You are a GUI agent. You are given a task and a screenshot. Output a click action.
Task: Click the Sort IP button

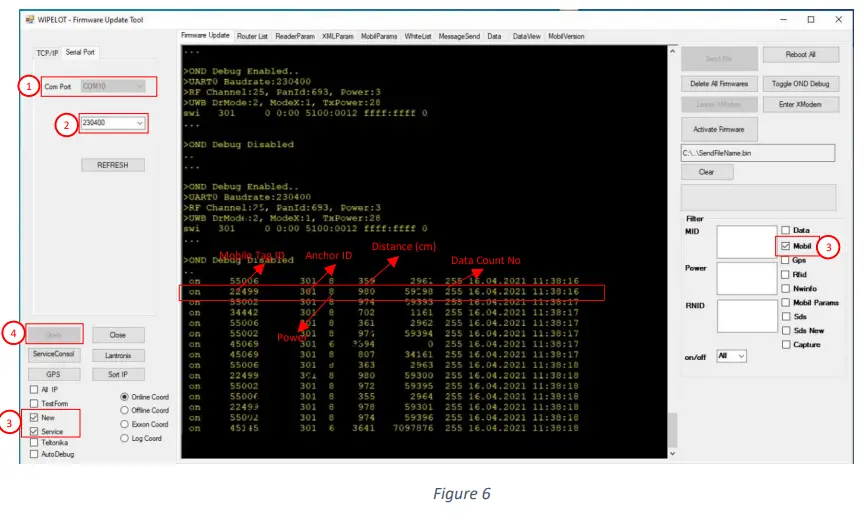coord(118,375)
